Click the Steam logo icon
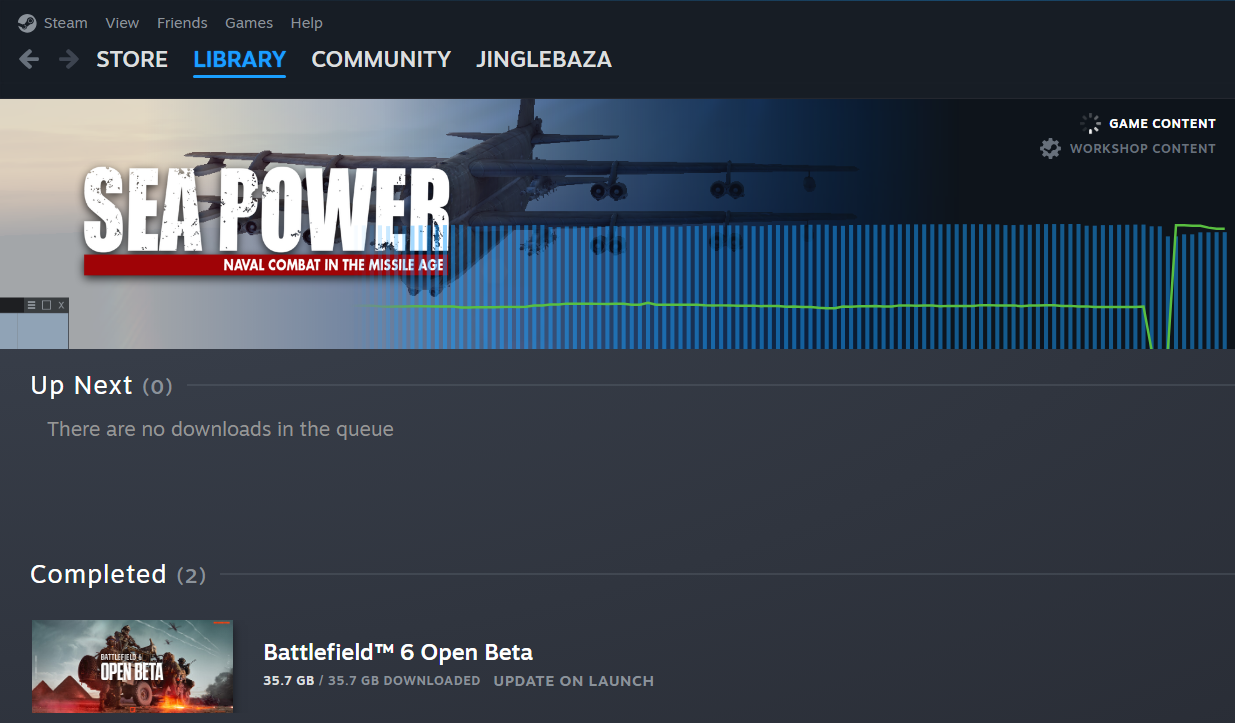Image resolution: width=1235 pixels, height=723 pixels. pos(27,23)
